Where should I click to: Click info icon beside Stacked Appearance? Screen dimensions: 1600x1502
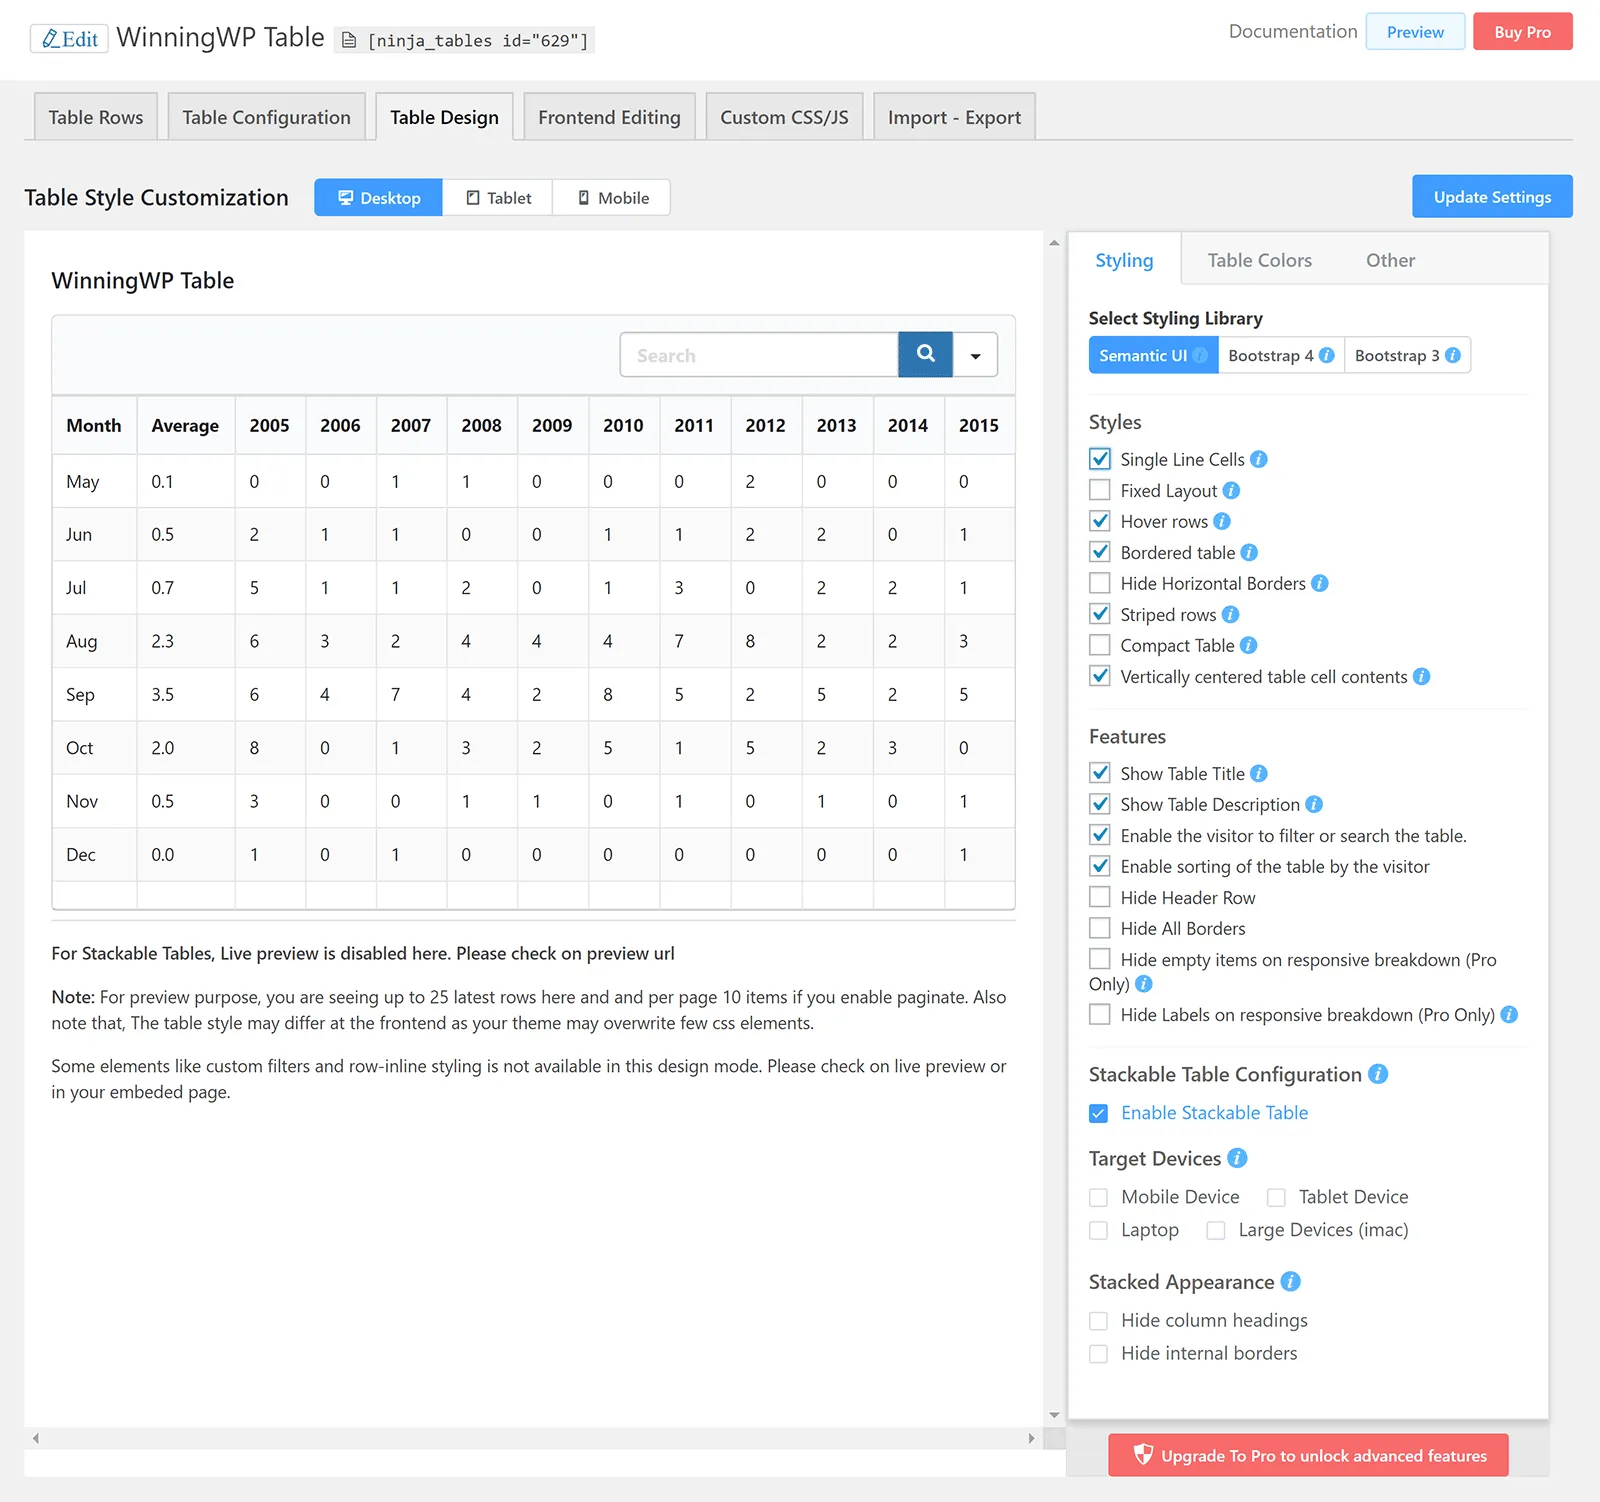(1290, 1281)
